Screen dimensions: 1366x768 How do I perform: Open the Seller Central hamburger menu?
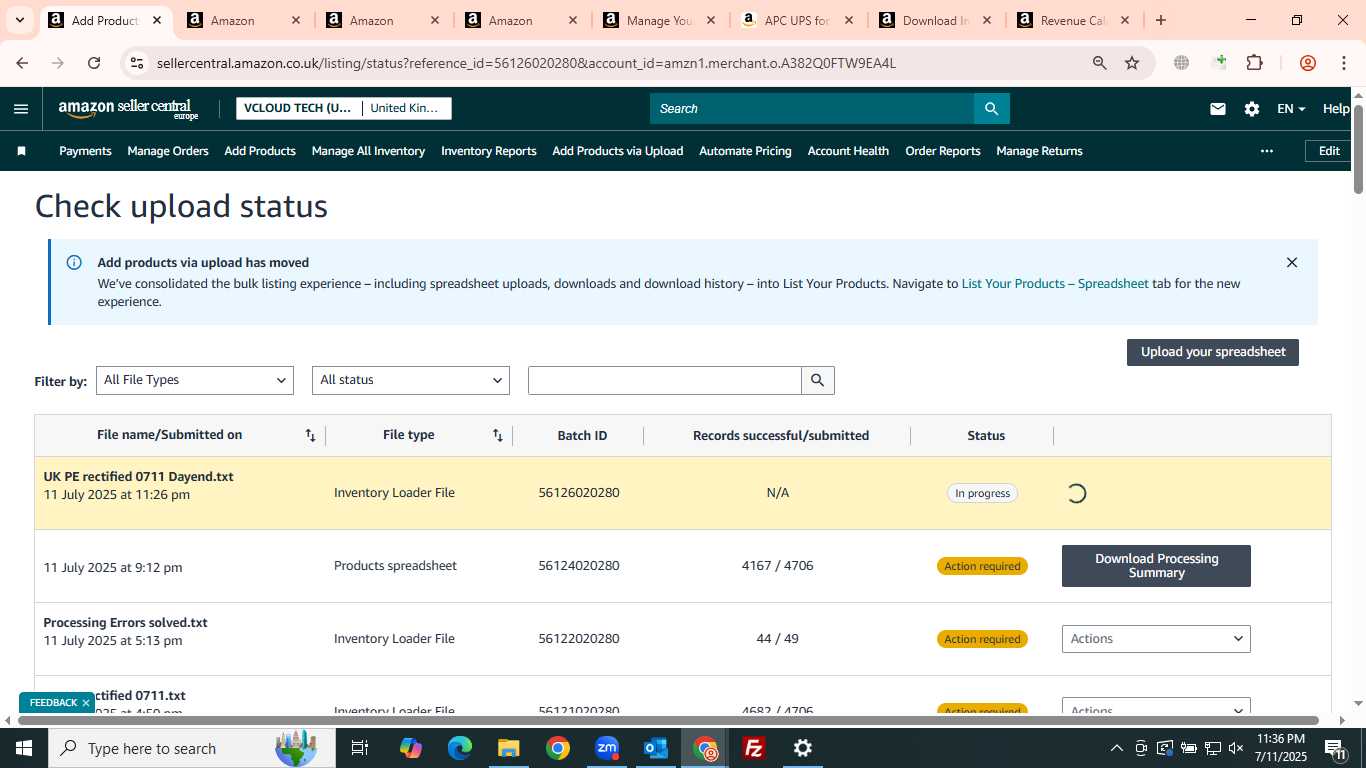click(x=21, y=109)
